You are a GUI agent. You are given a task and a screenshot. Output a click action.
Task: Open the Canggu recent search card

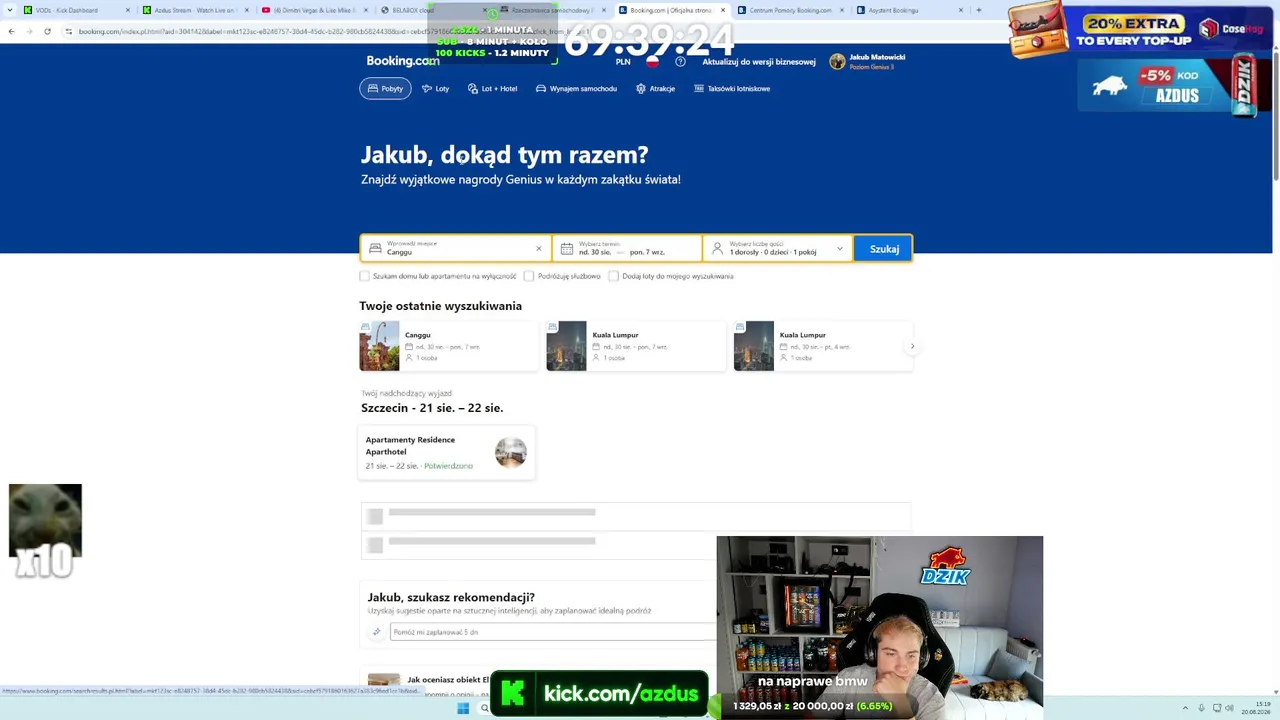pos(449,346)
